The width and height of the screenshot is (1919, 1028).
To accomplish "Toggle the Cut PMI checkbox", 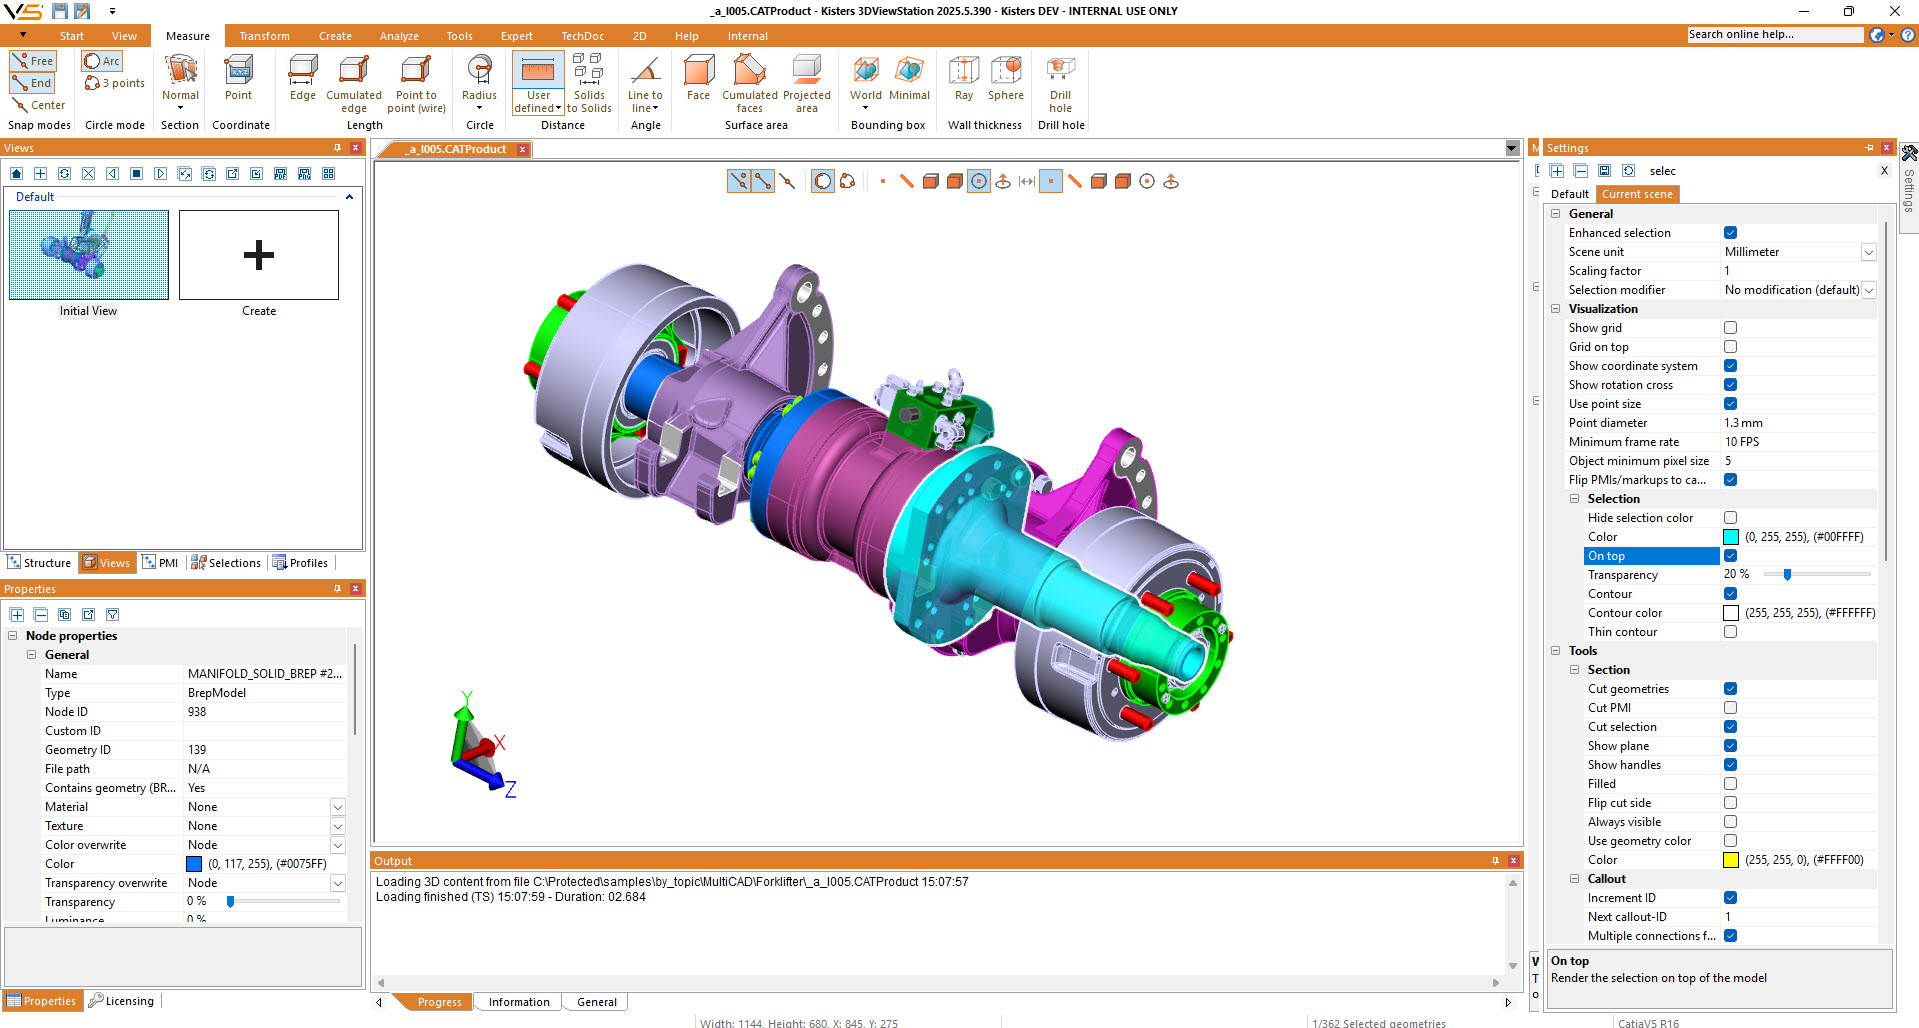I will 1730,708.
